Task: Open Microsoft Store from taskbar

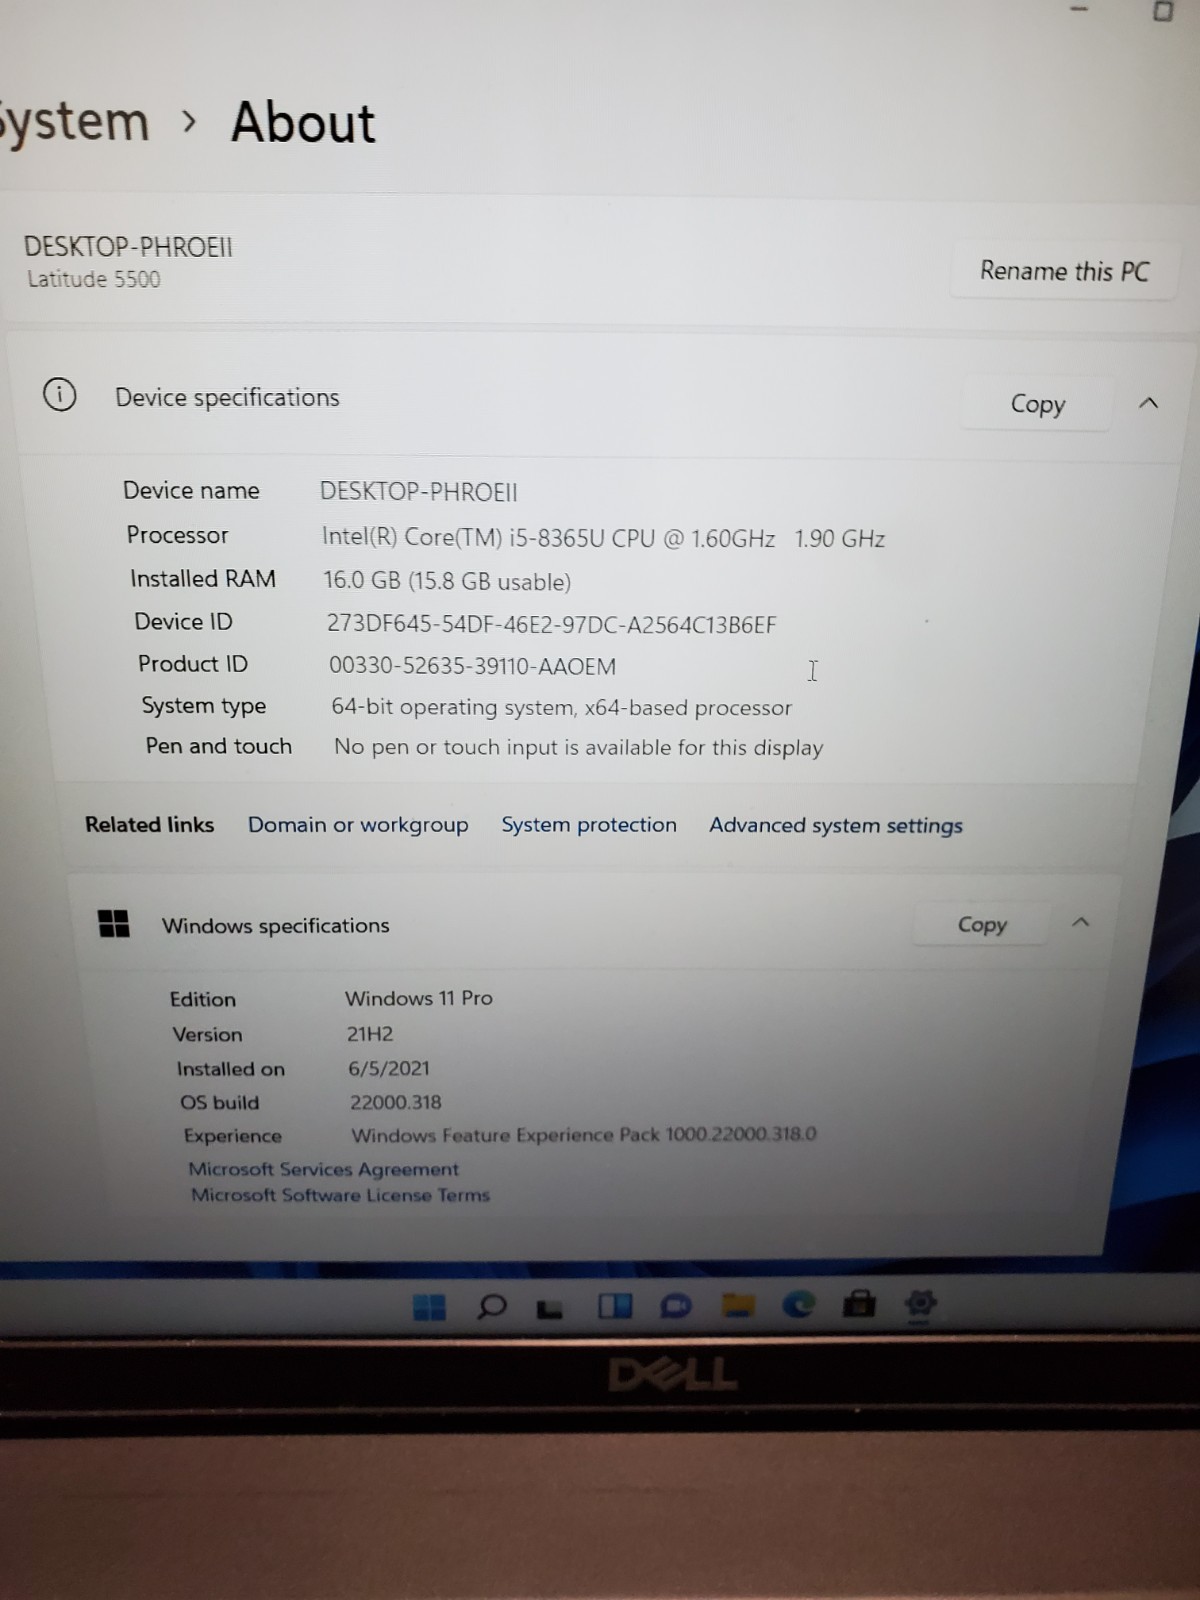Action: 859,1303
